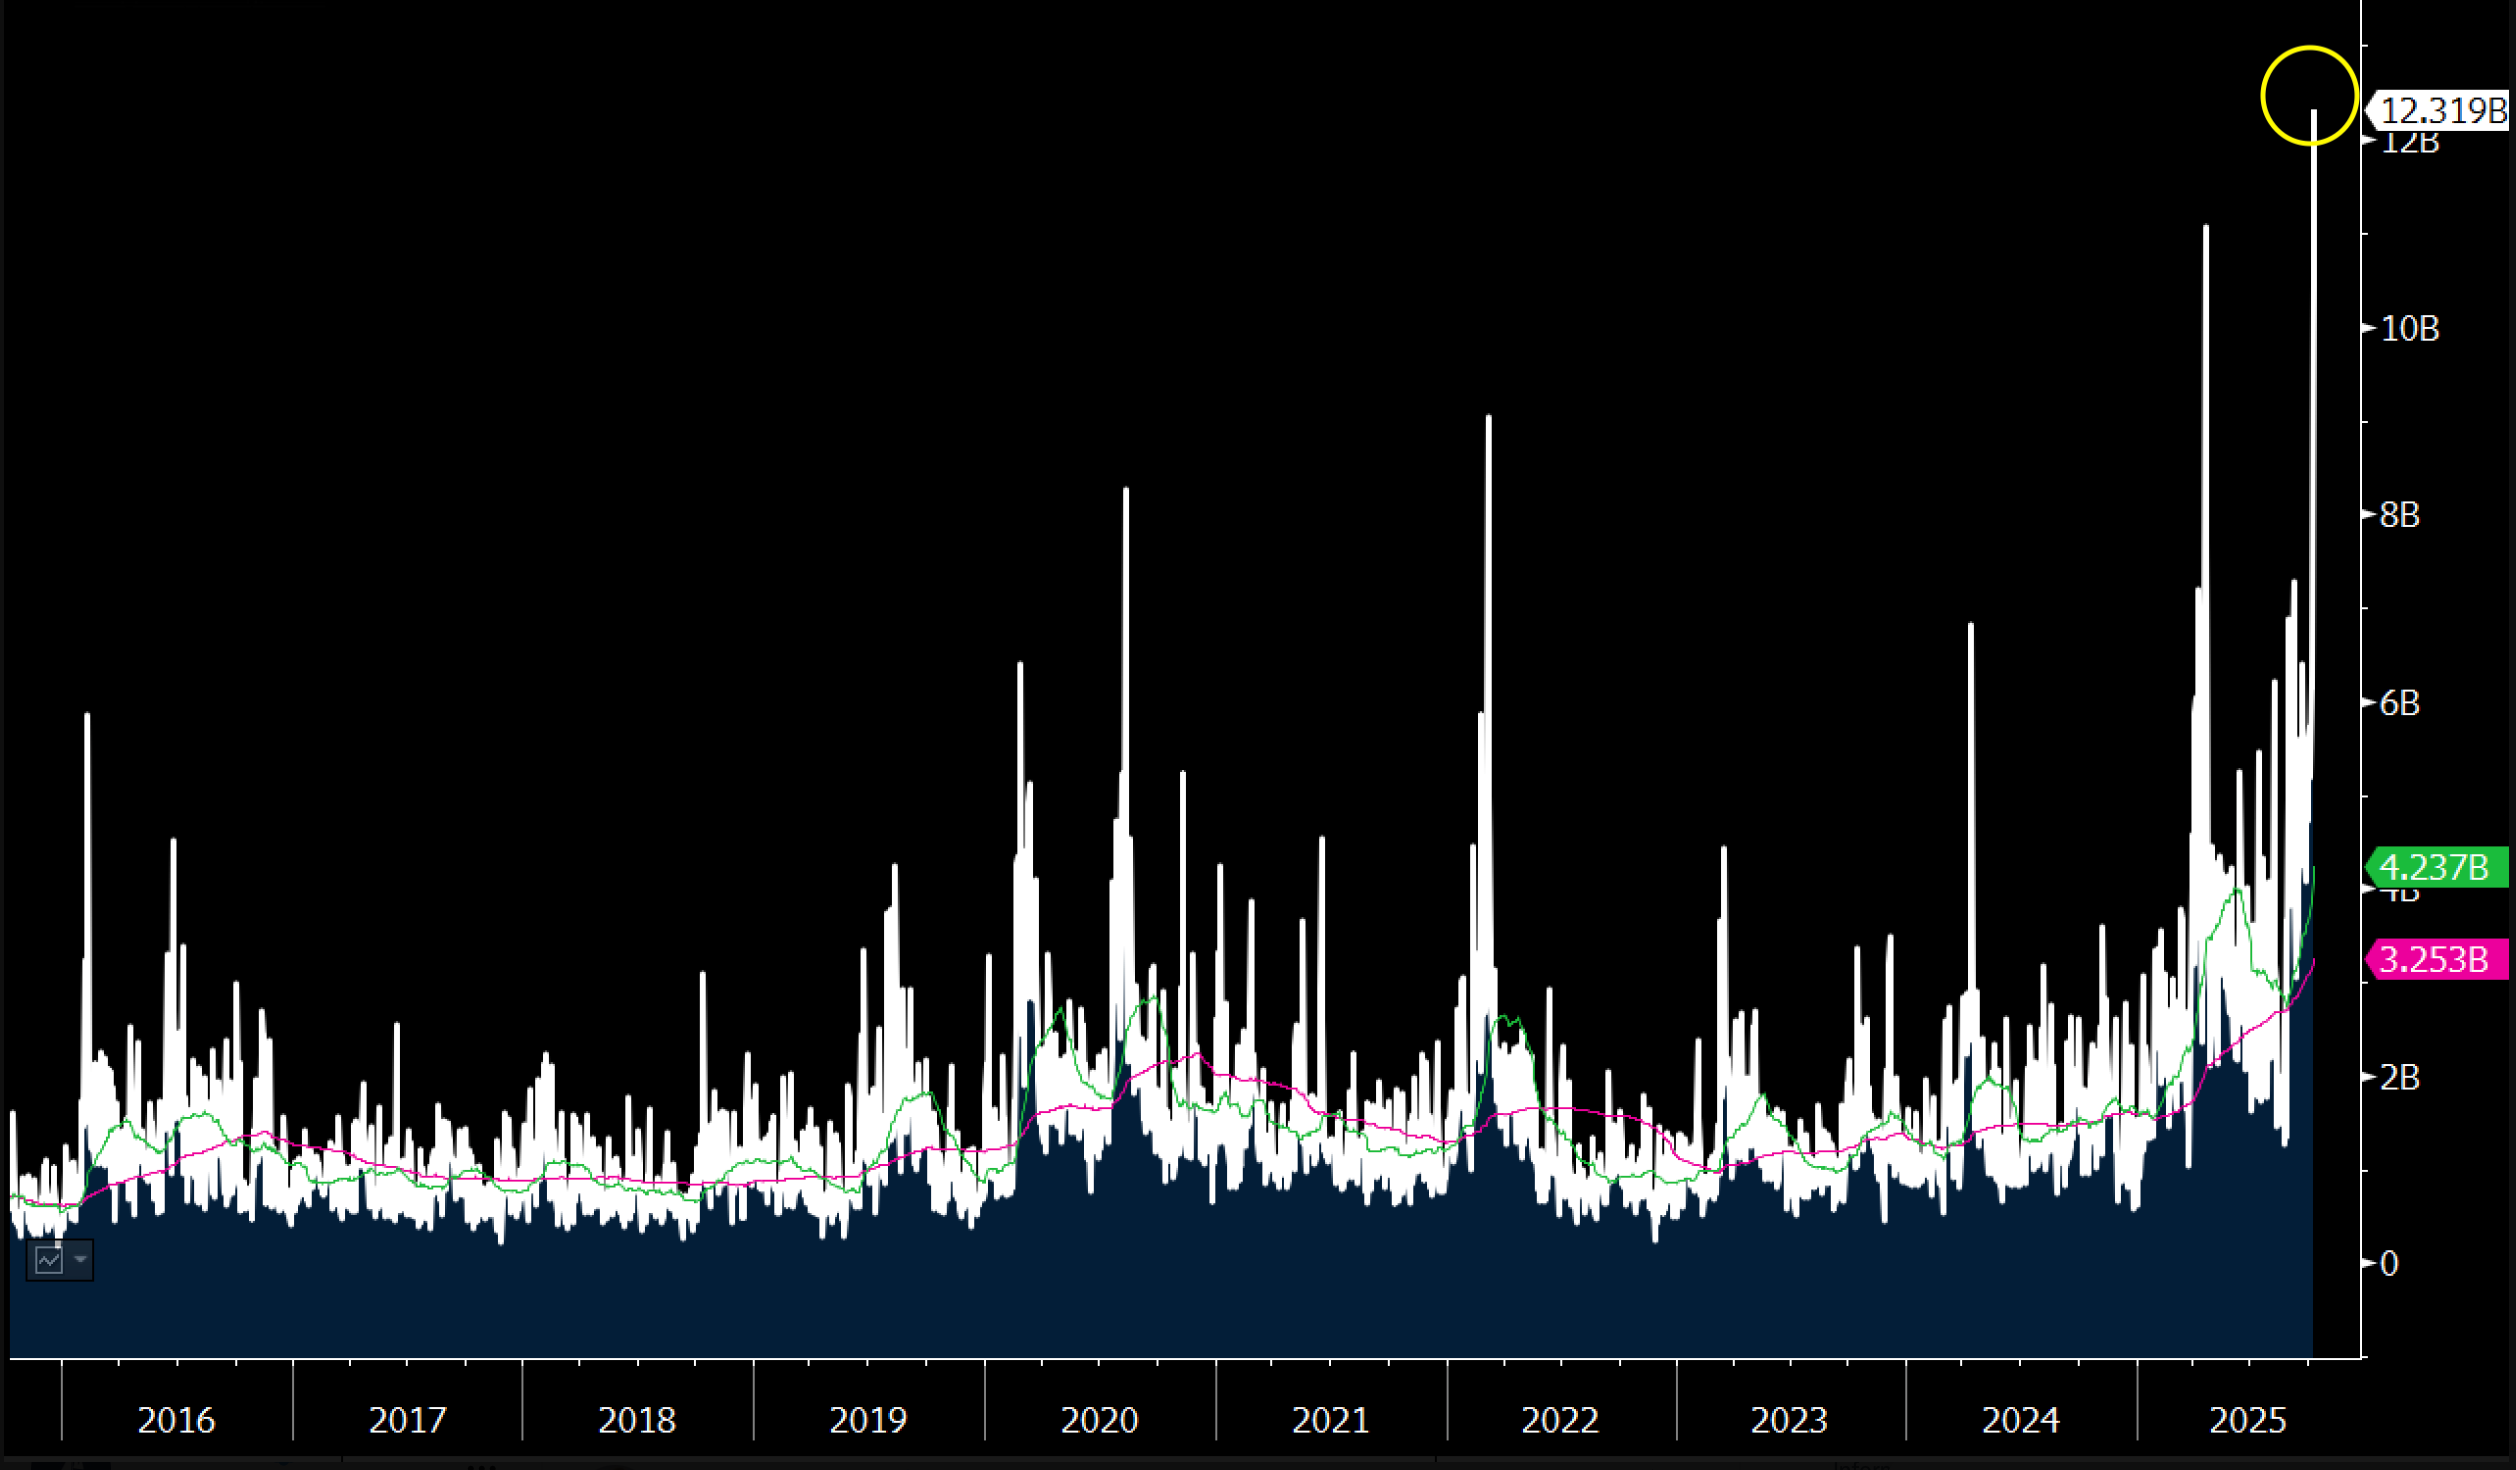
Task: Click the chart type line icon
Action: pos(48,1260)
